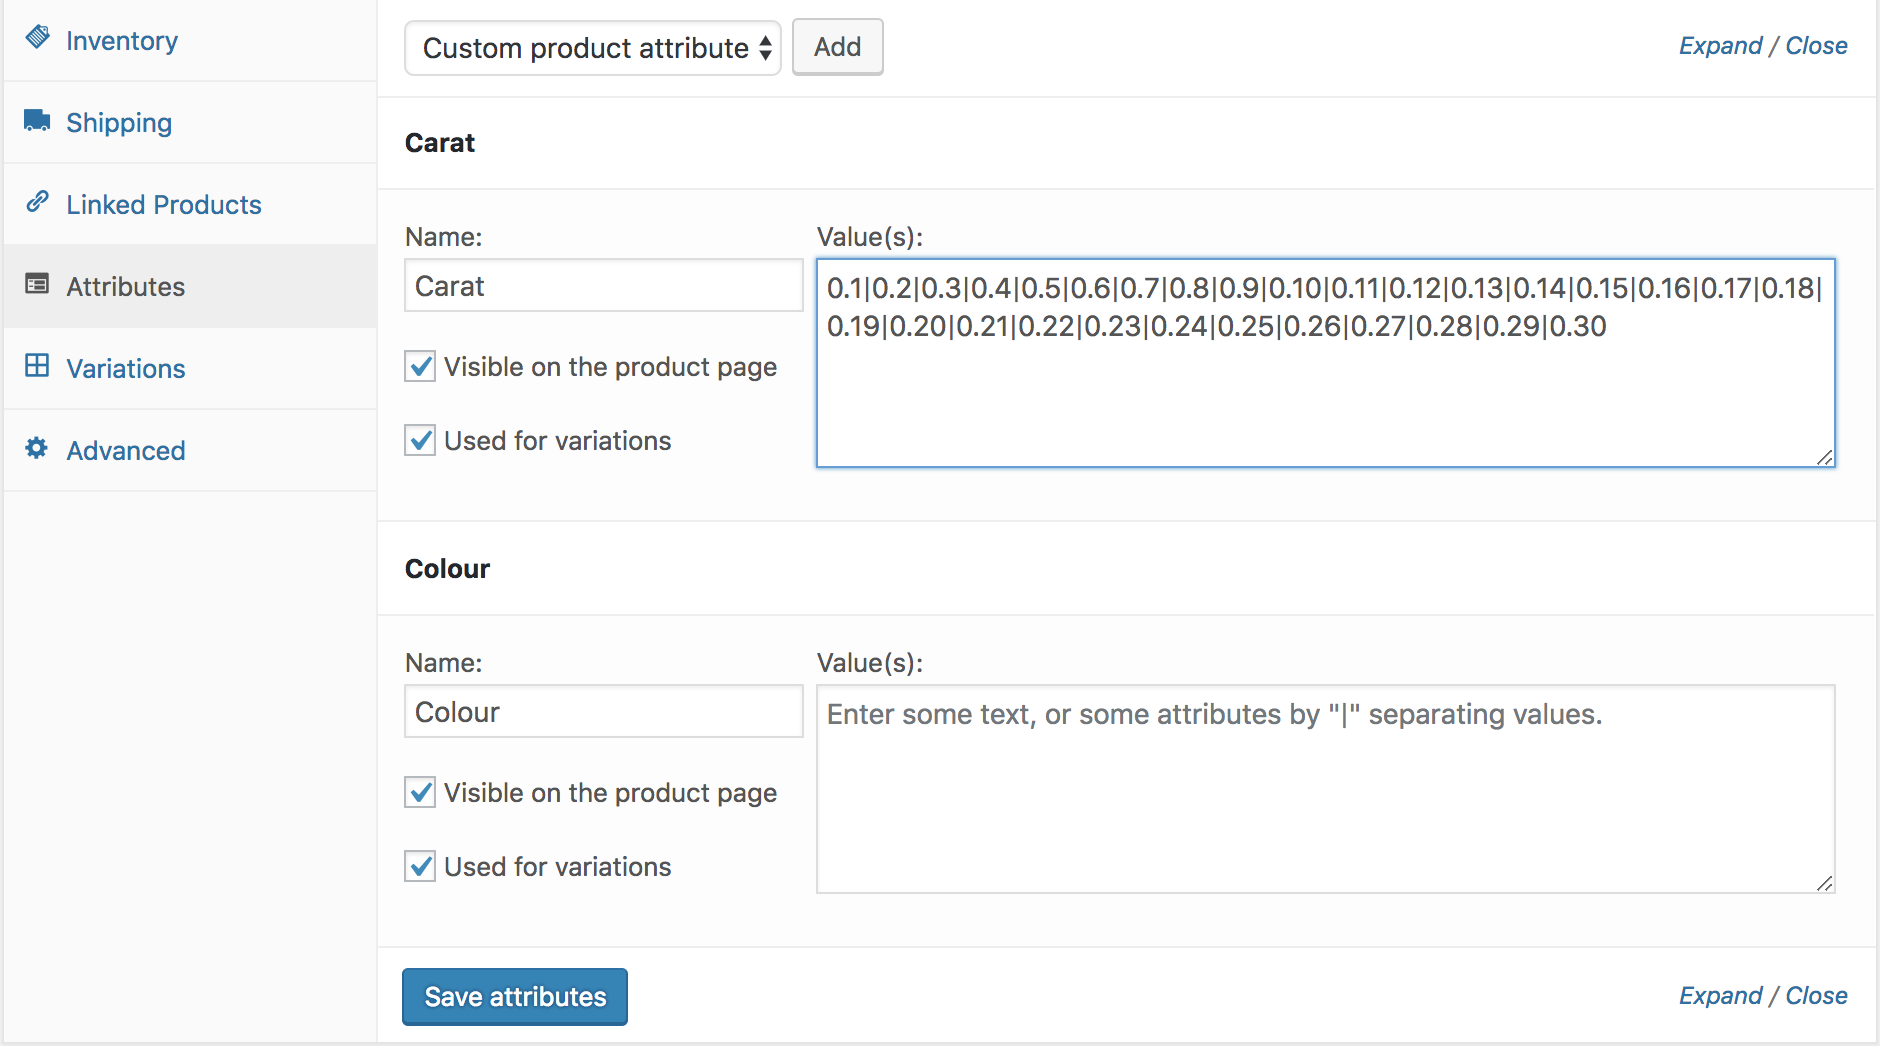Collapse the Carat attribute header
The image size is (1880, 1046).
click(1126, 143)
